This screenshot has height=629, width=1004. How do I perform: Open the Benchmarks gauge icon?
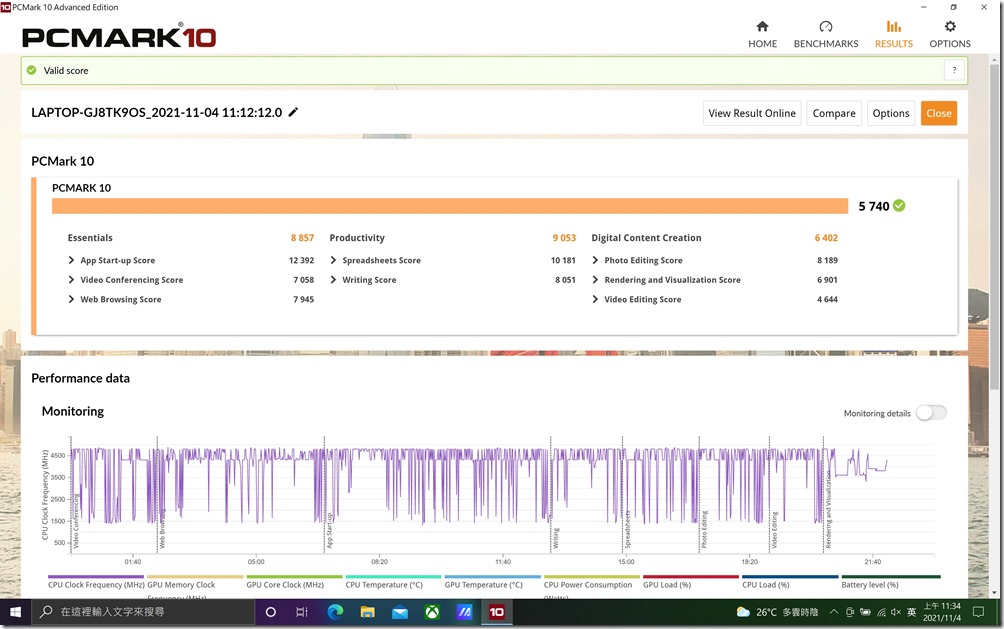tap(825, 27)
